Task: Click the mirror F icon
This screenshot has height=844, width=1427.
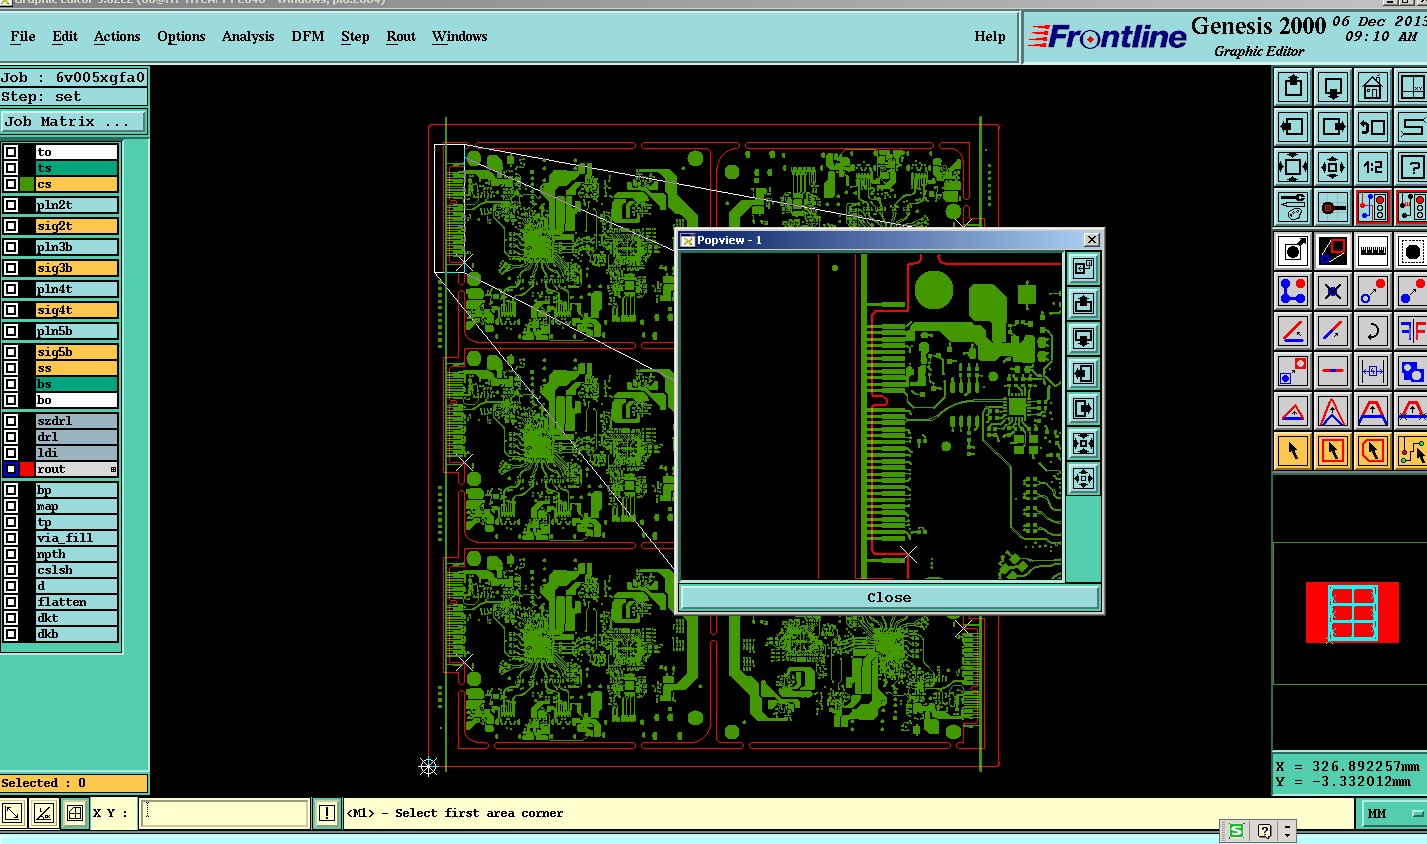Action: [1411, 331]
